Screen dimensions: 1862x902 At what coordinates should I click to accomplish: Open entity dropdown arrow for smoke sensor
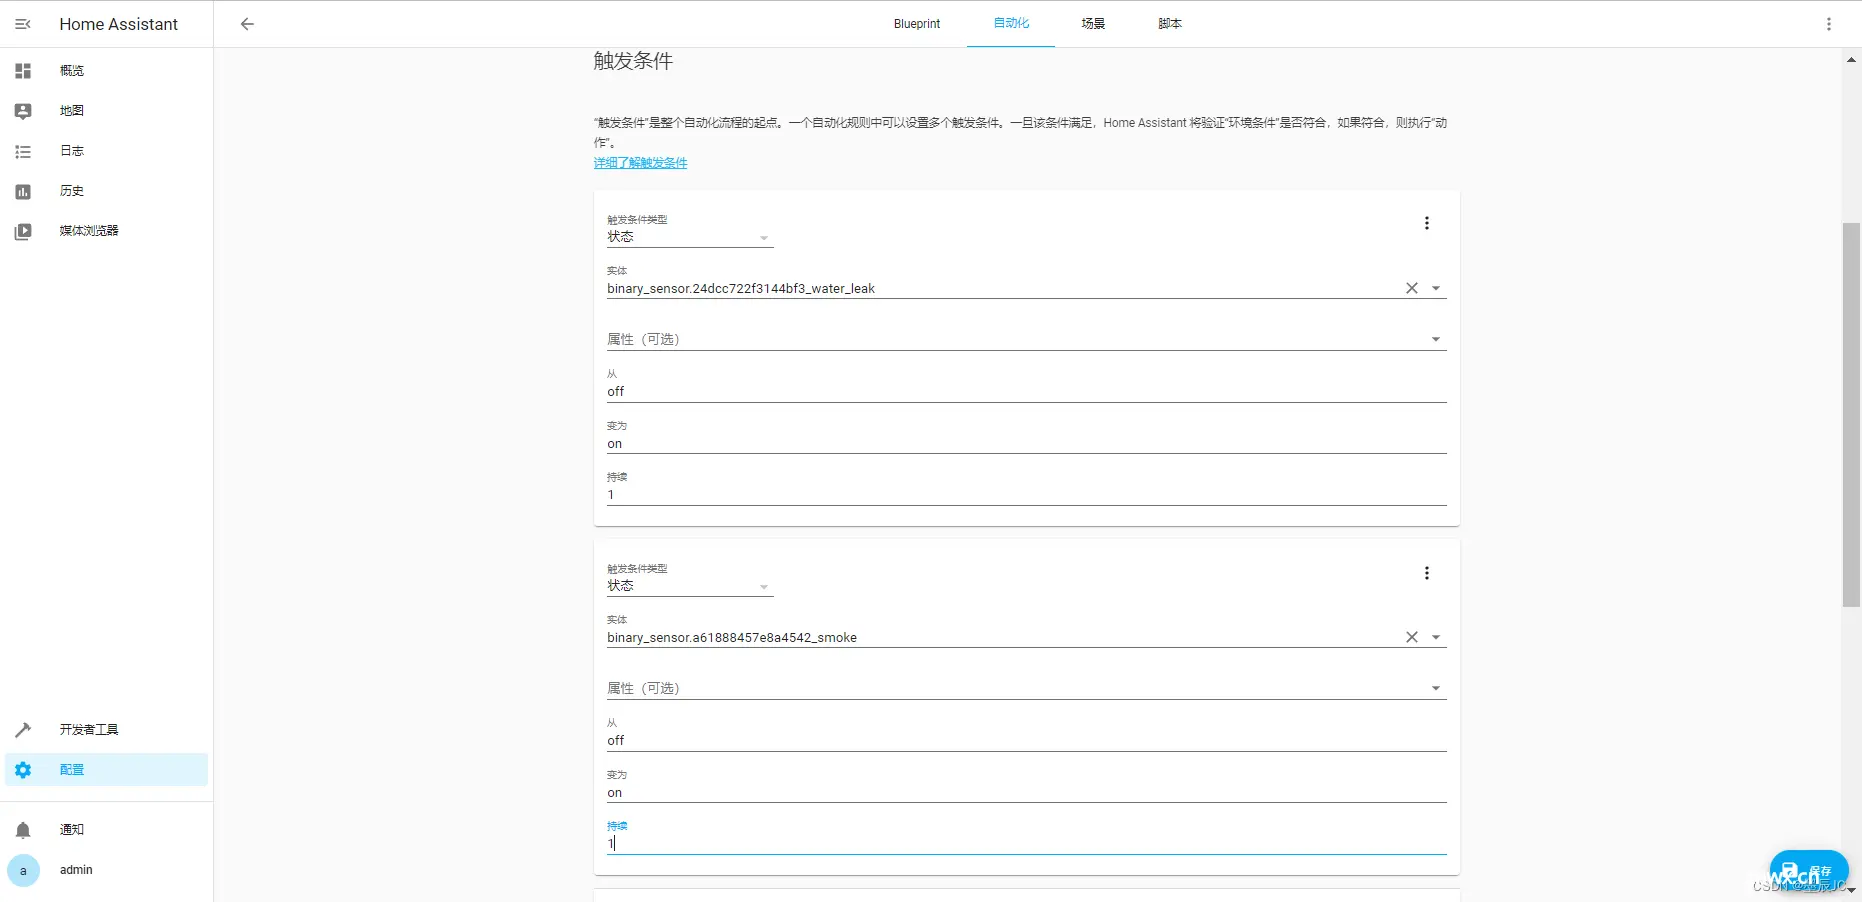(1436, 637)
